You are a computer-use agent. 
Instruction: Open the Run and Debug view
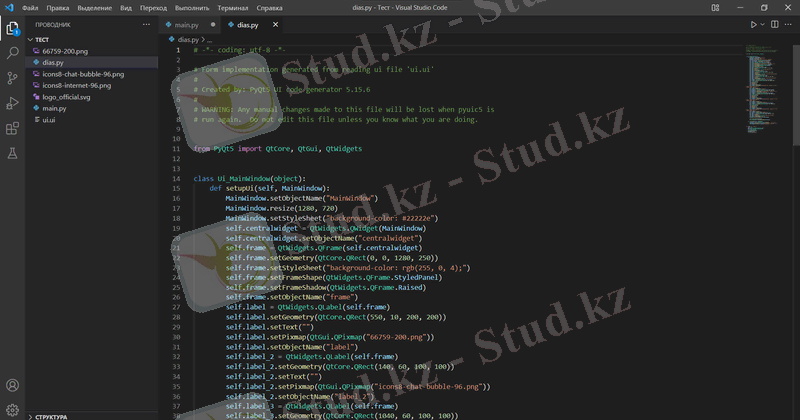(13, 103)
